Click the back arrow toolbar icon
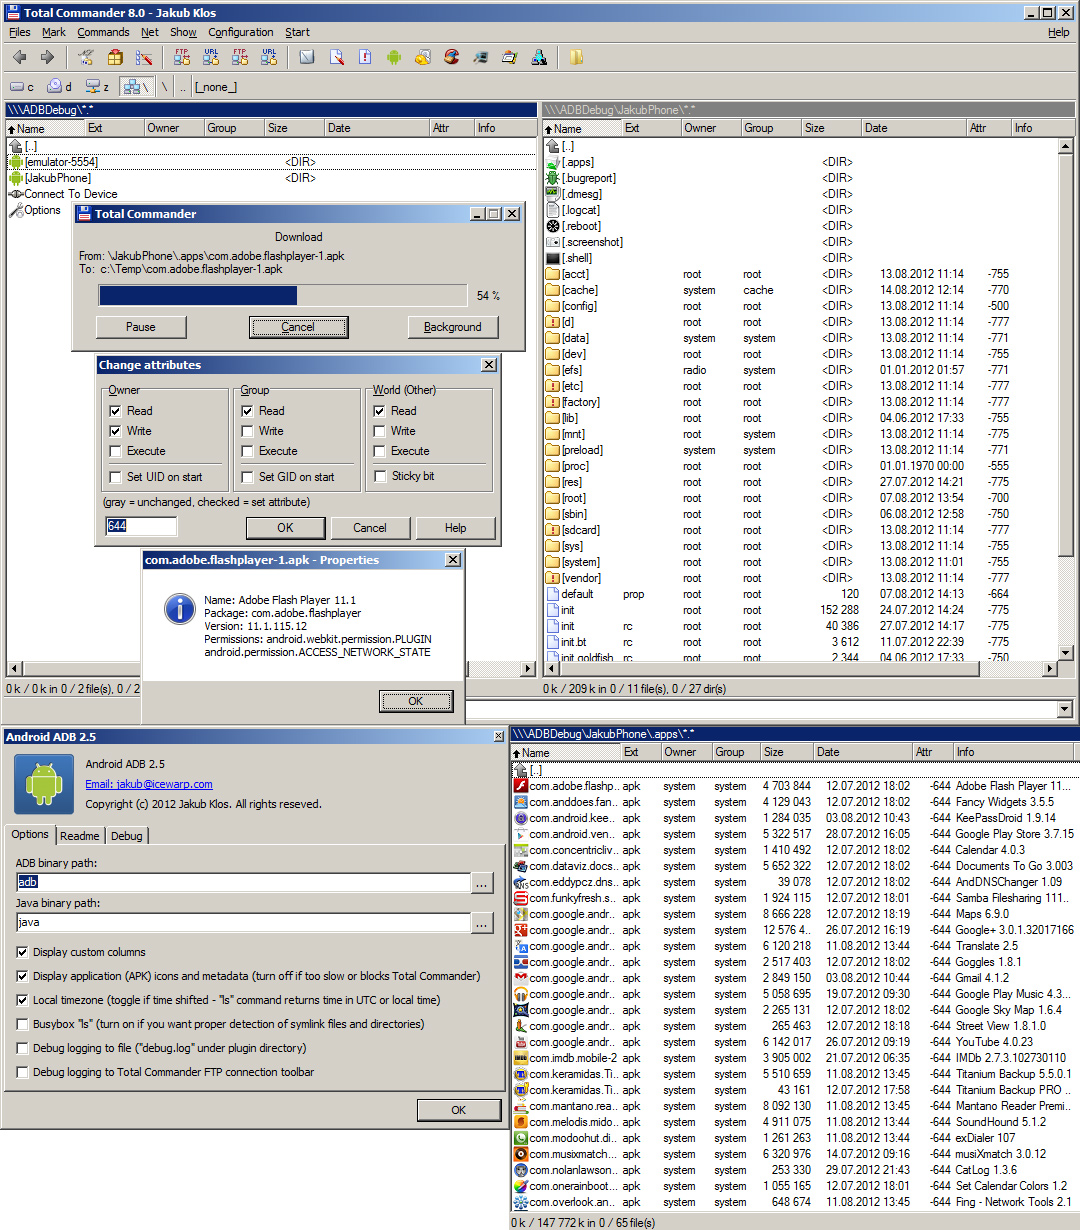Screen dimensions: 1080x1230 click(19, 58)
